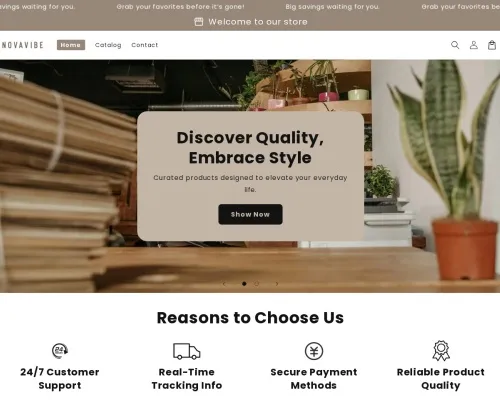
Task: Select the second slideshow dot
Action: (256, 284)
